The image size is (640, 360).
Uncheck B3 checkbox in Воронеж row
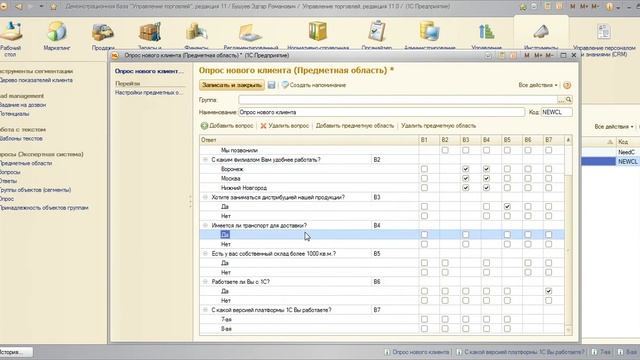pyautogui.click(x=466, y=169)
